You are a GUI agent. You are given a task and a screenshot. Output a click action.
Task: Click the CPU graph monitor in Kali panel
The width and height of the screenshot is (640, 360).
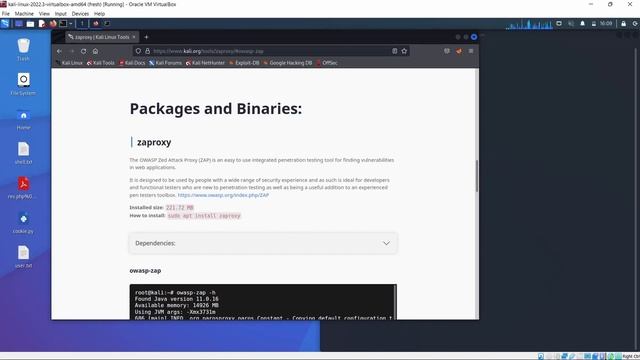tap(529, 24)
